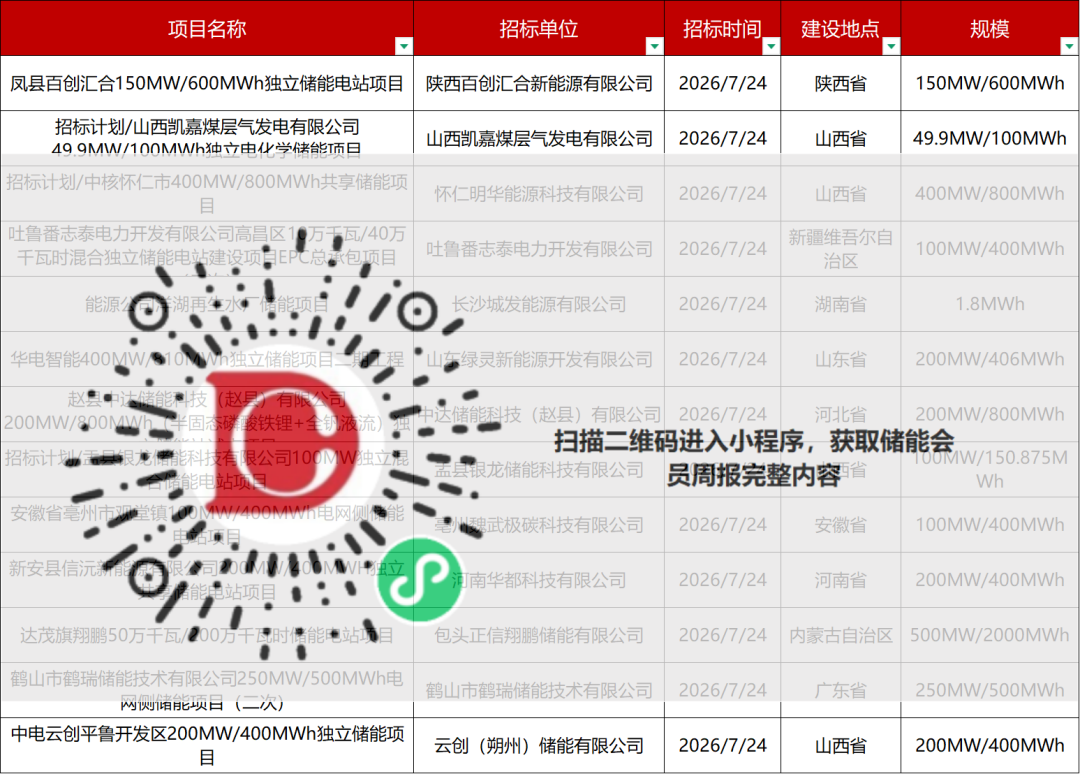The image size is (1080, 774).
Task: Select the 山东省 location cell
Action: coord(840,359)
